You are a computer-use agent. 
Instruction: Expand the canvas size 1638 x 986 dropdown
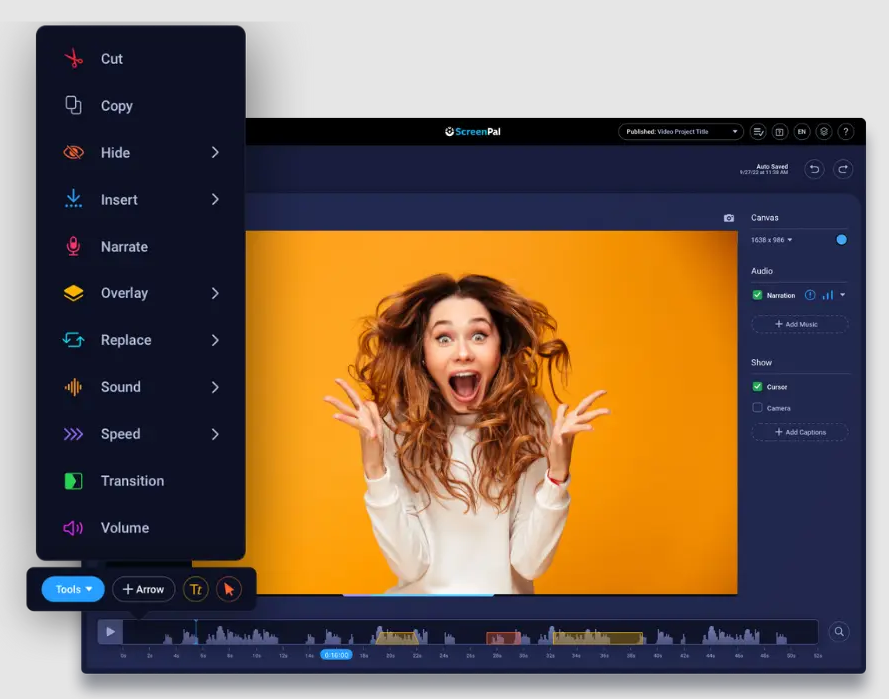tap(772, 240)
